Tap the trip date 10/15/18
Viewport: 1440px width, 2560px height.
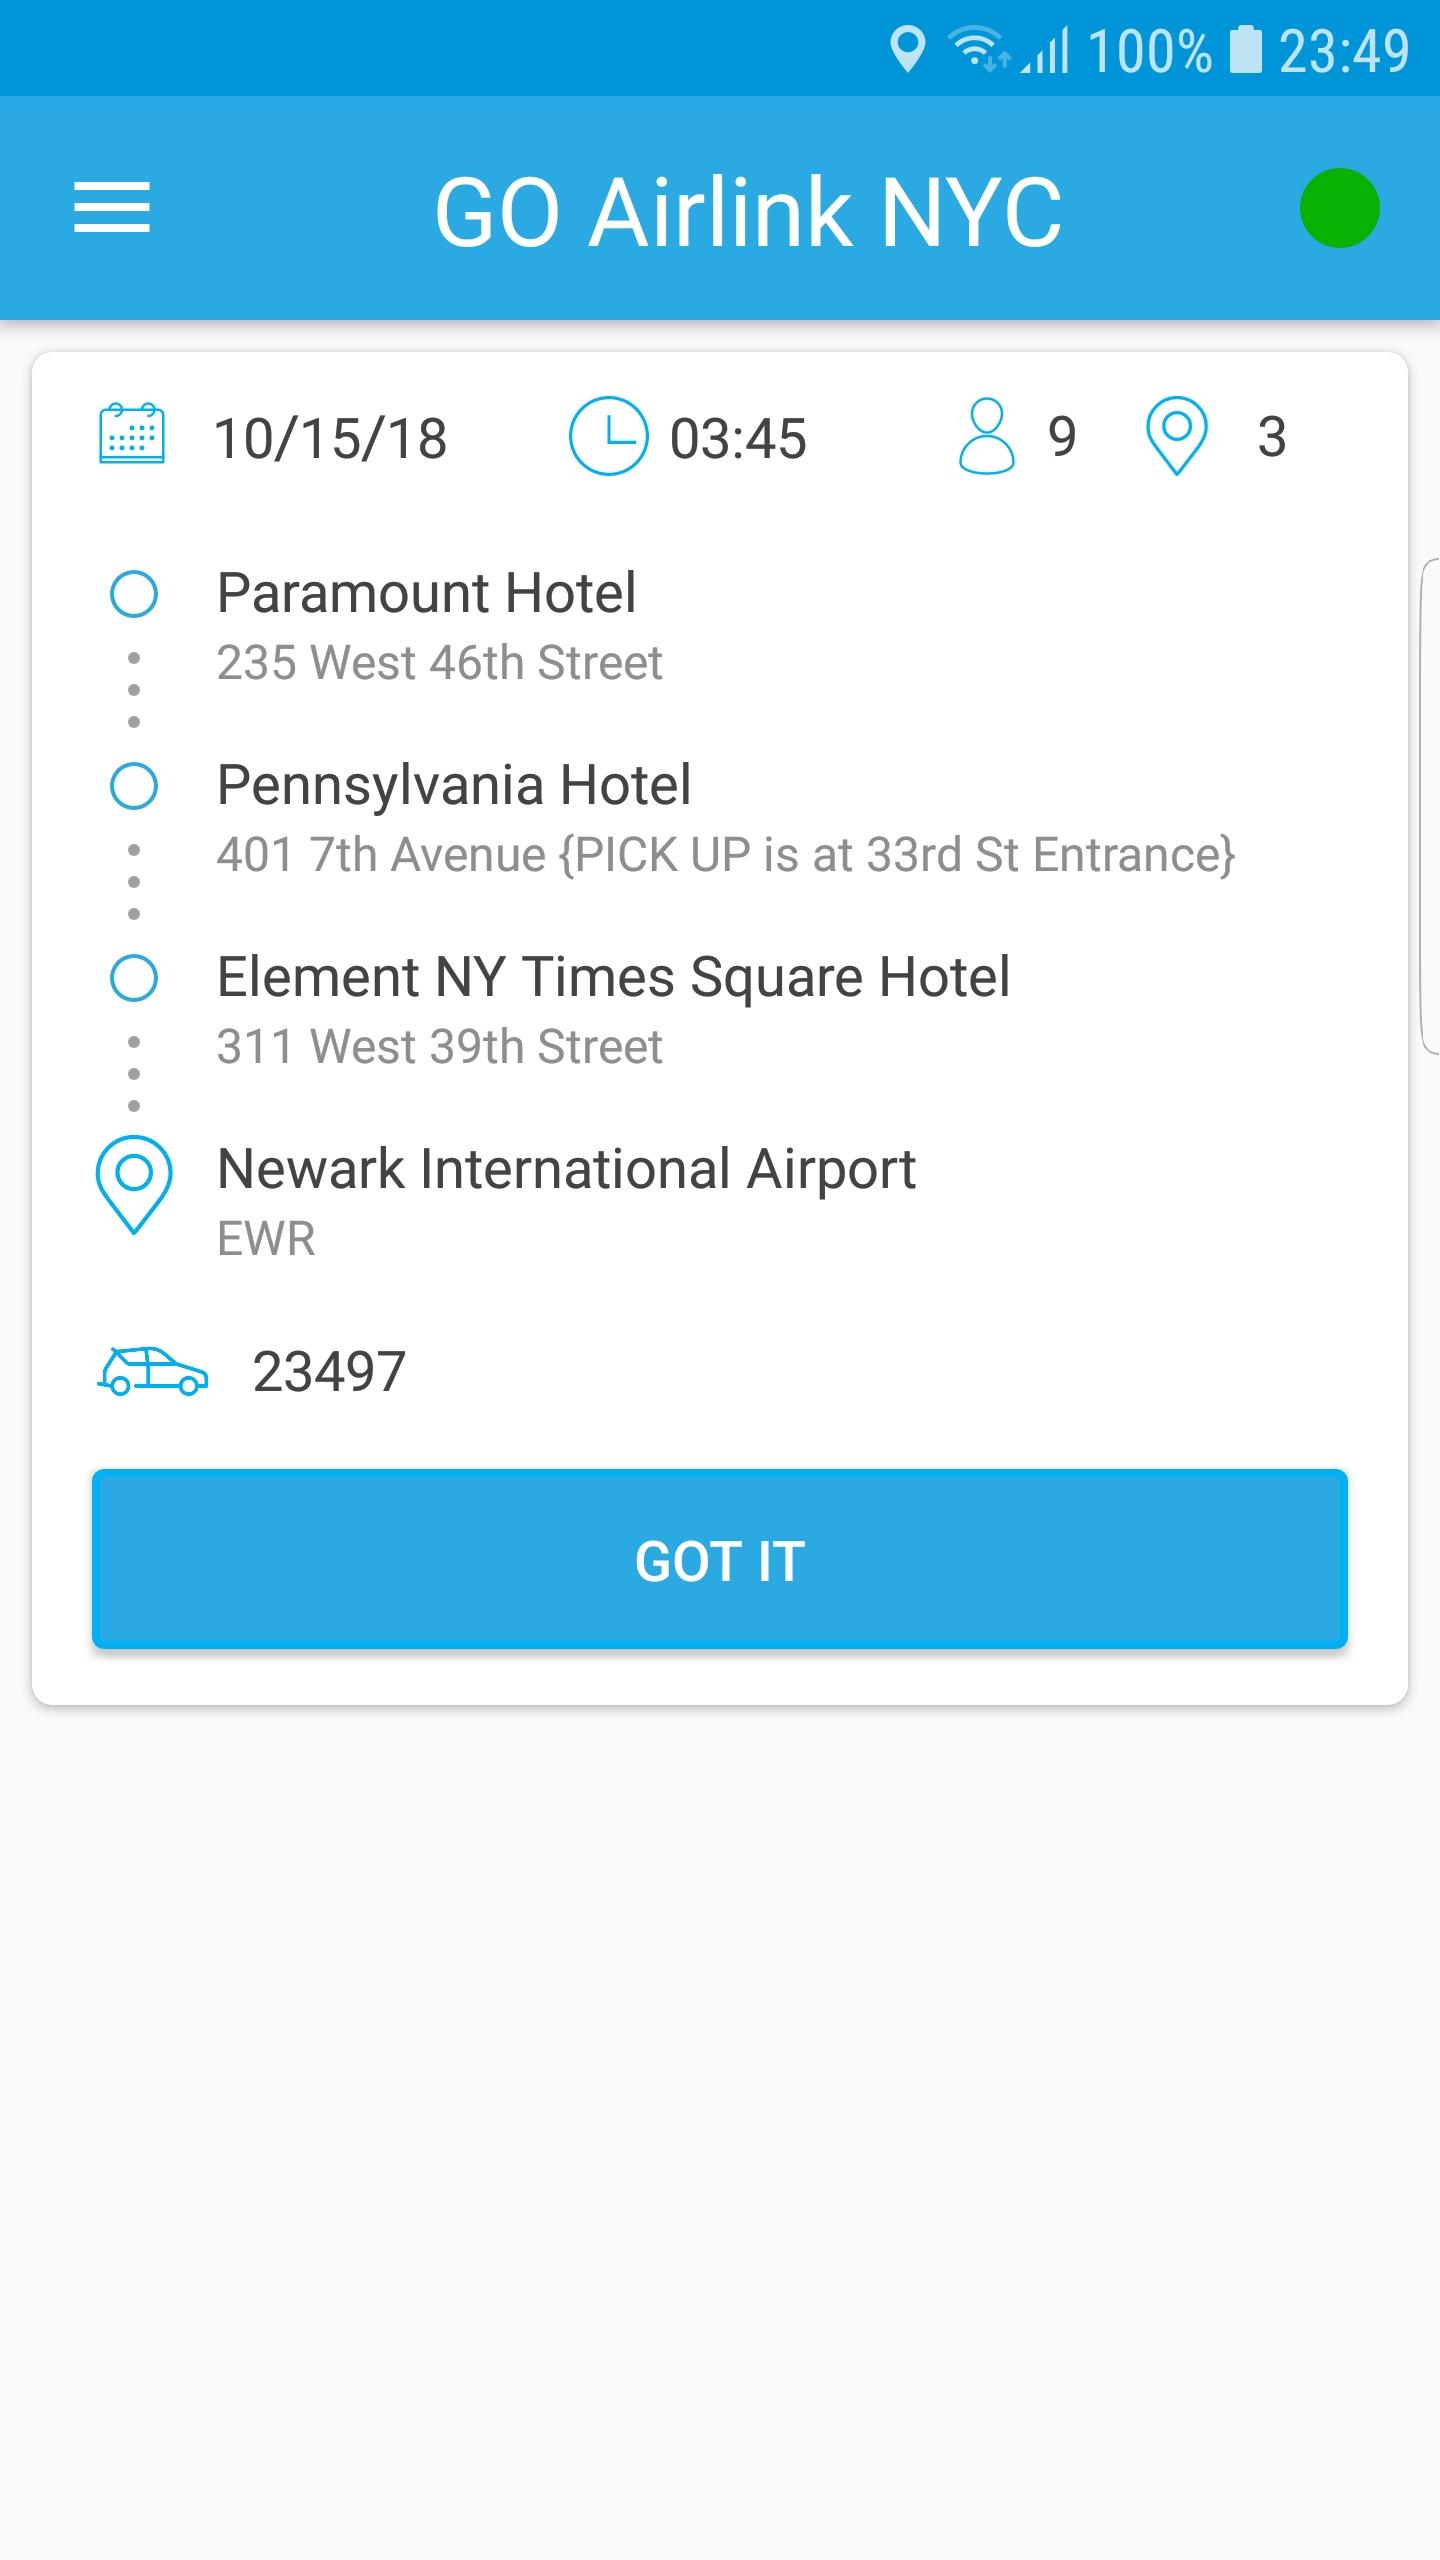click(x=330, y=438)
